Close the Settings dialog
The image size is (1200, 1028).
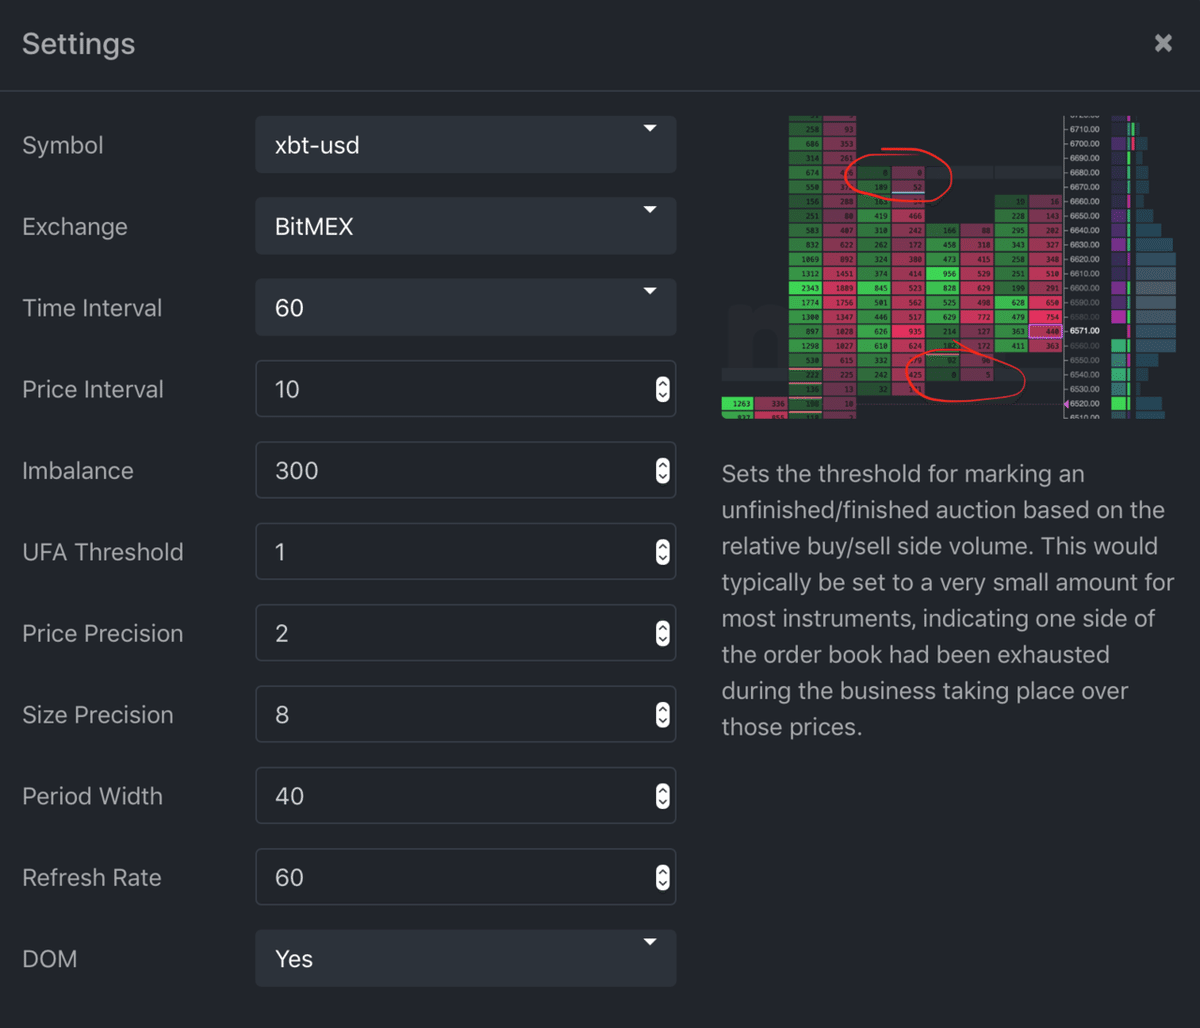(x=1162, y=43)
